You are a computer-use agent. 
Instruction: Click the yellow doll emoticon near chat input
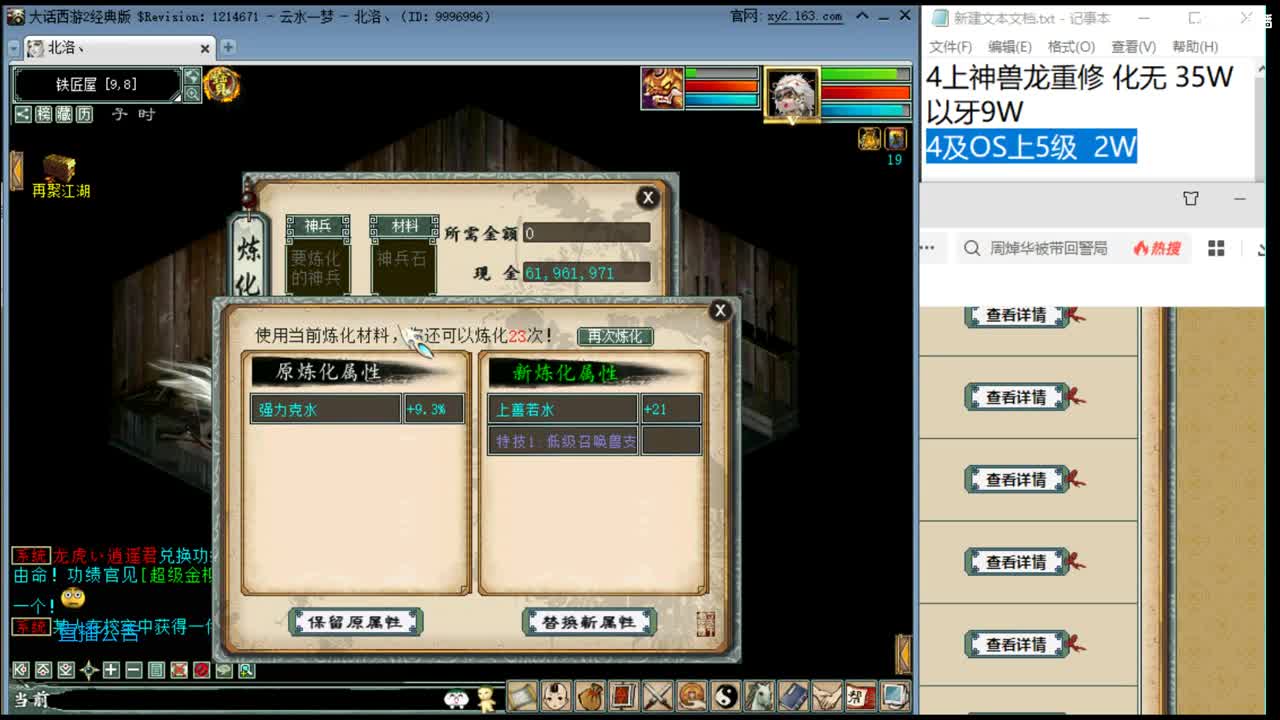[486, 698]
